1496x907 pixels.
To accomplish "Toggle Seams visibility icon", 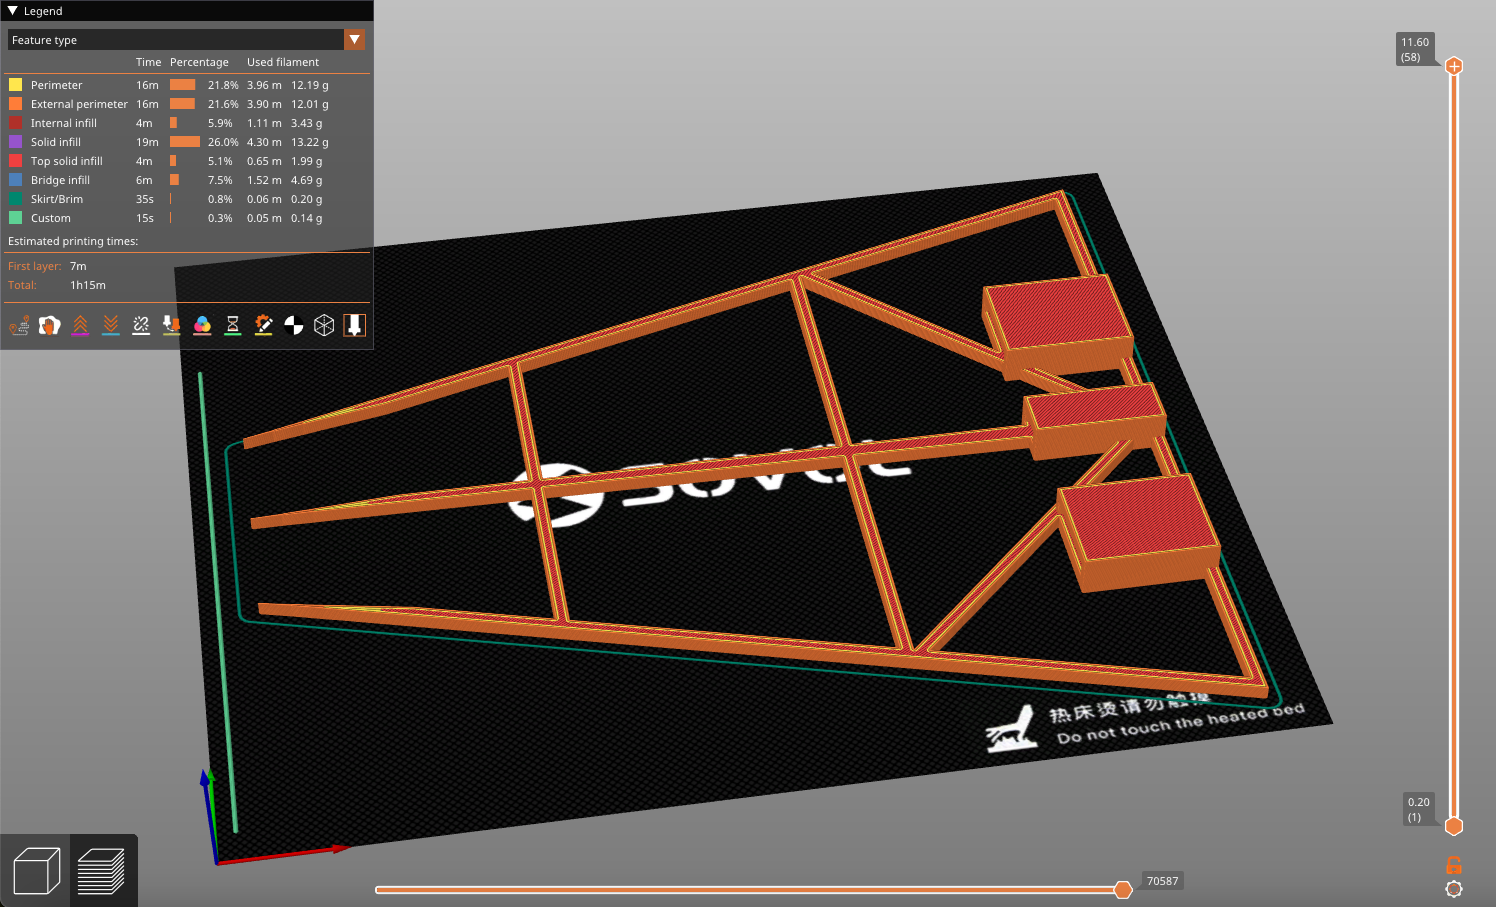I will (x=141, y=325).
